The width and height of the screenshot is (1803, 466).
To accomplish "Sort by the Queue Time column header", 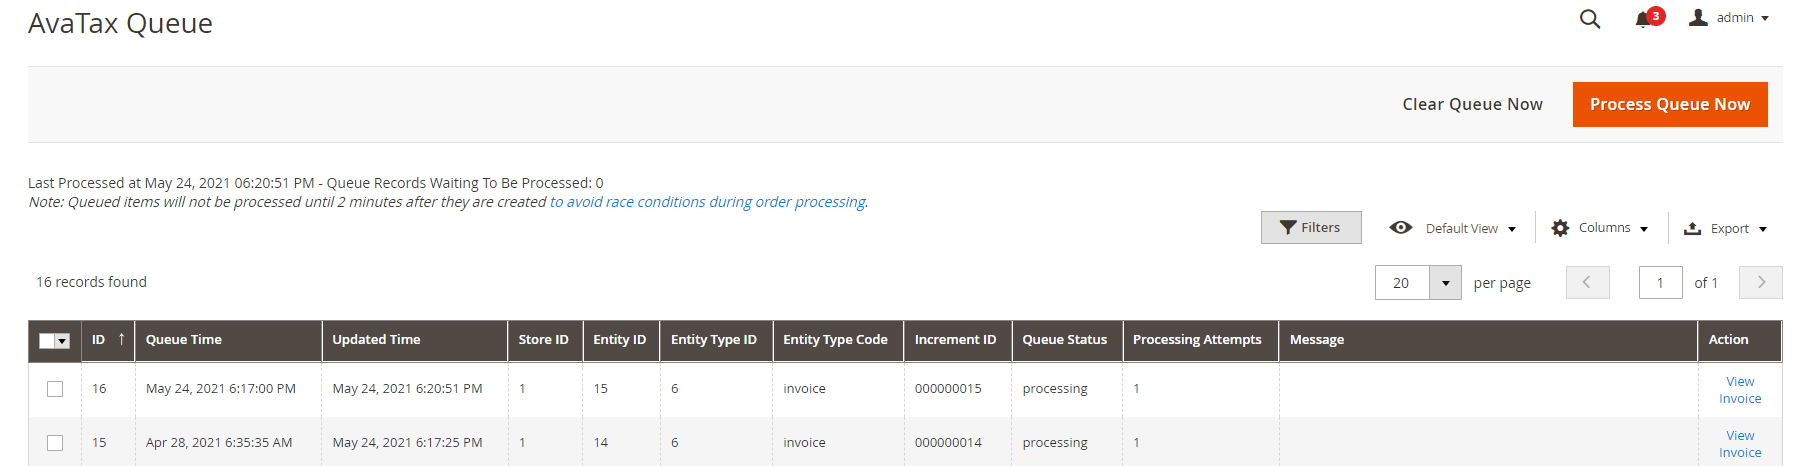I will click(x=184, y=340).
